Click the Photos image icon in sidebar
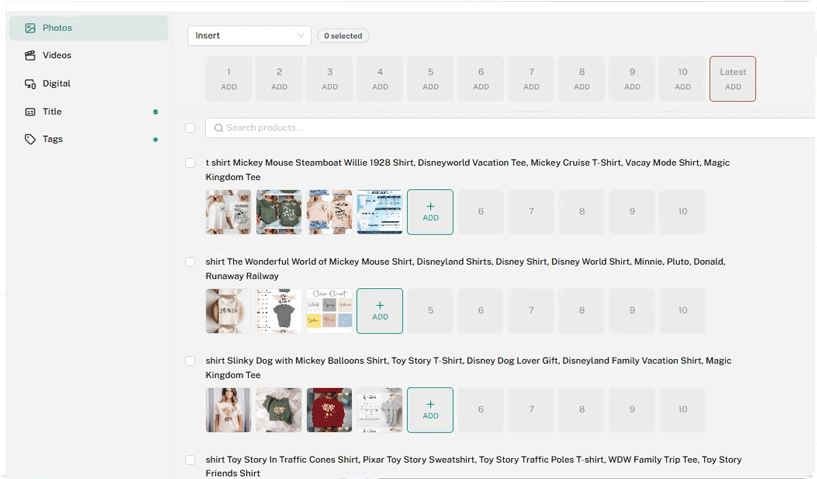 30,28
